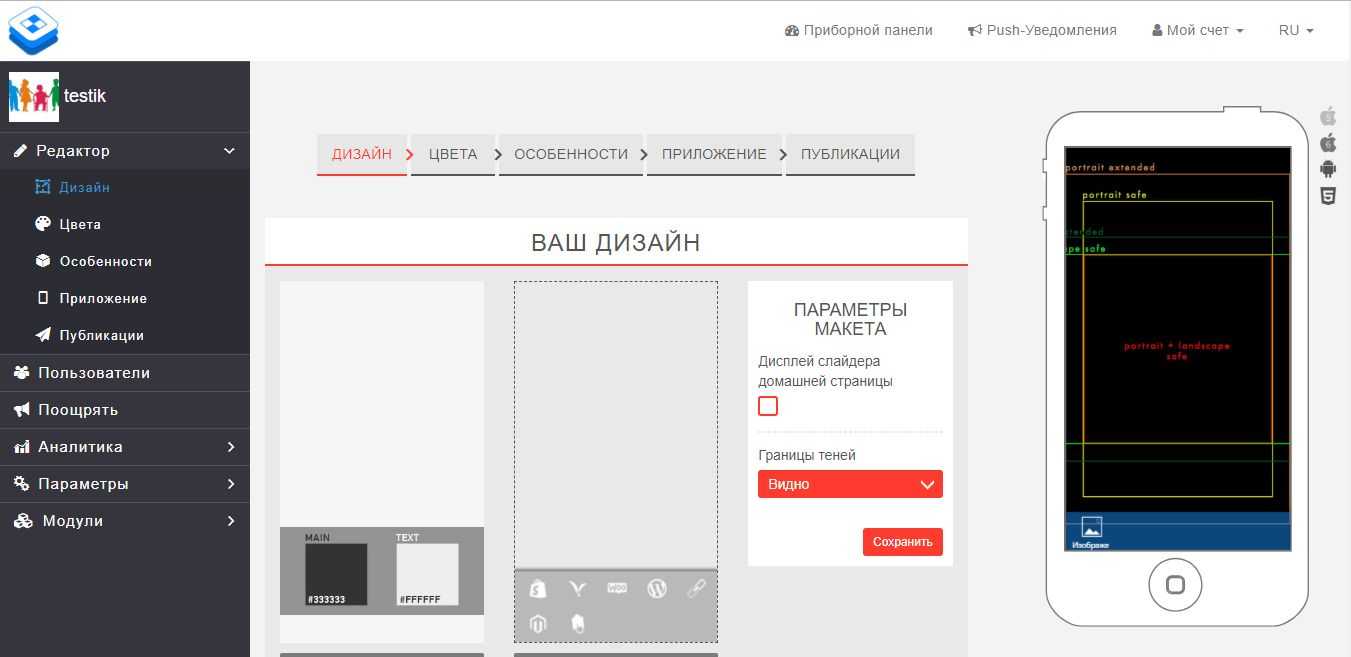Click the Shopify icon in the layout preview
The image size is (1351, 657).
(x=538, y=589)
